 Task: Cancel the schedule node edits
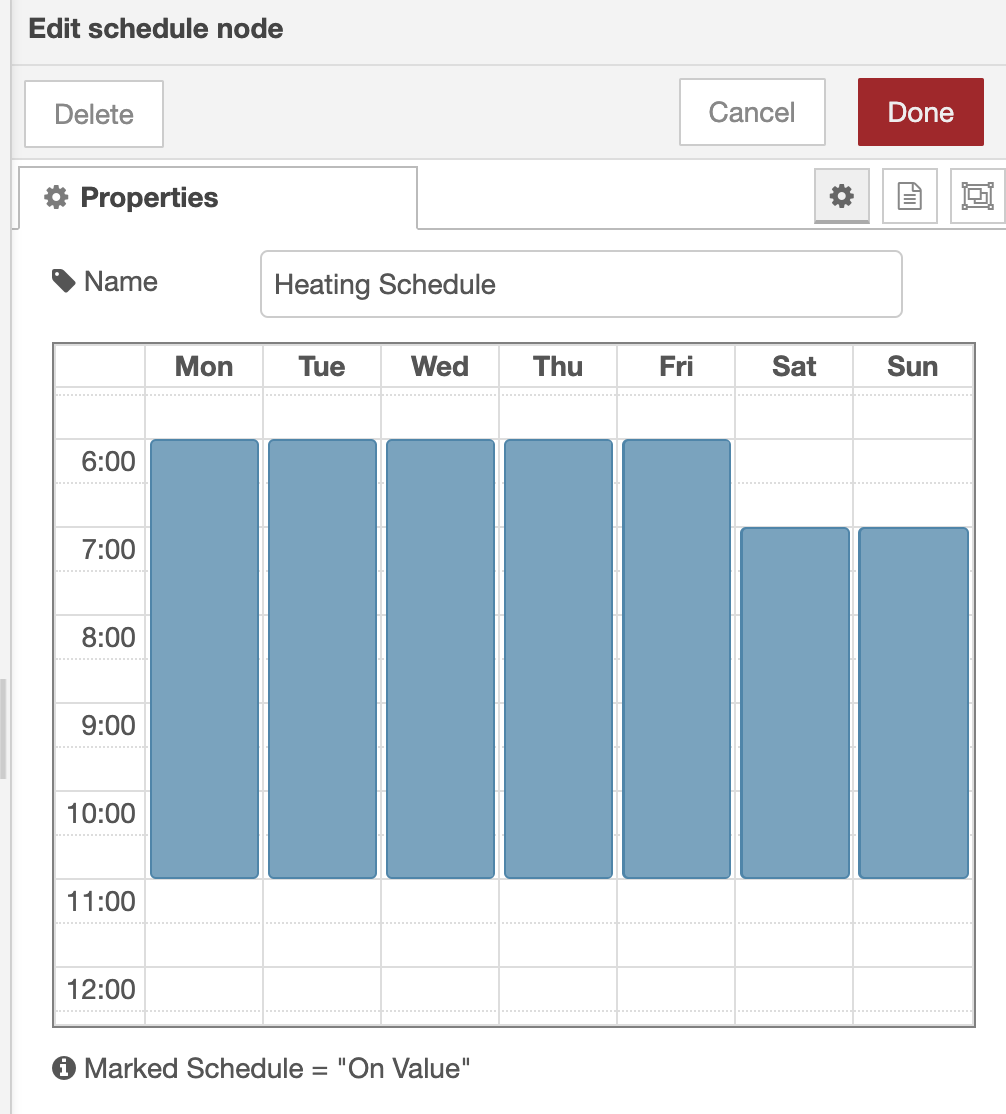[x=752, y=112]
